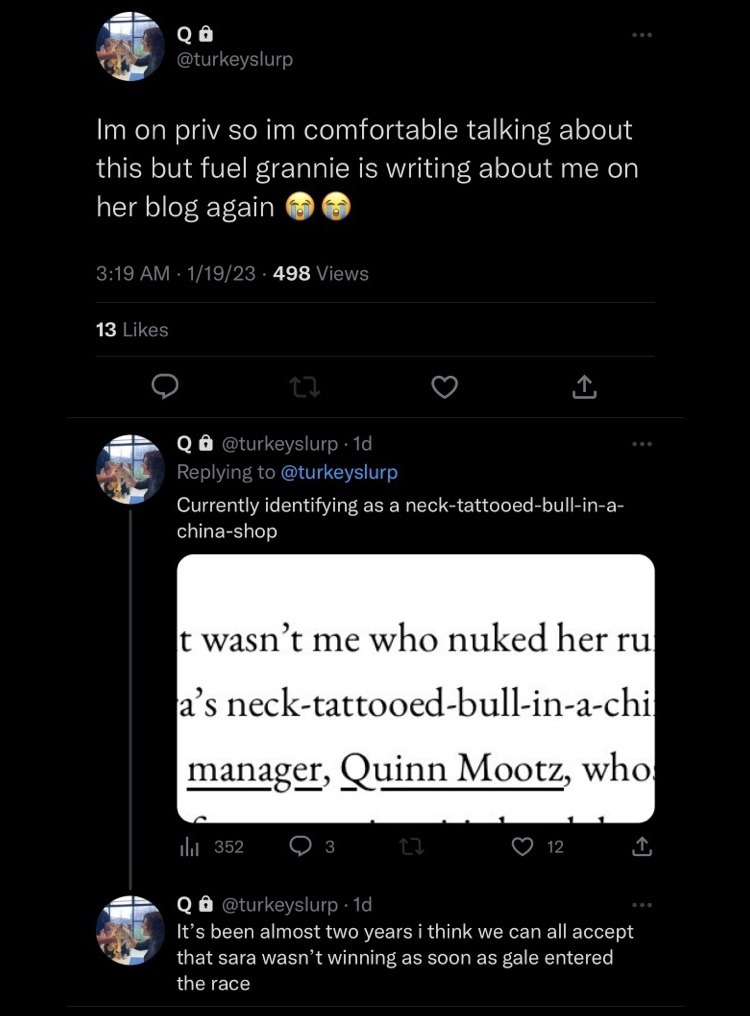The height and width of the screenshot is (1016, 750).
Task: Share the neck-tattooed-bull reply
Action: pyautogui.click(x=642, y=847)
